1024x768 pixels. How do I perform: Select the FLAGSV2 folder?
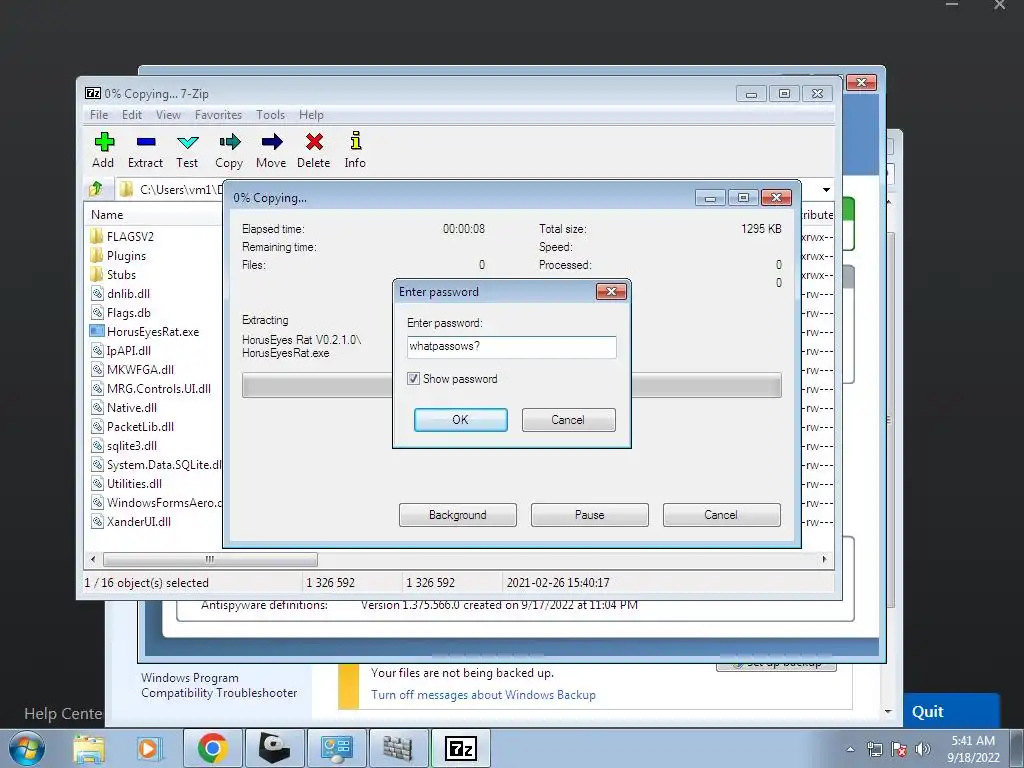pos(121,236)
